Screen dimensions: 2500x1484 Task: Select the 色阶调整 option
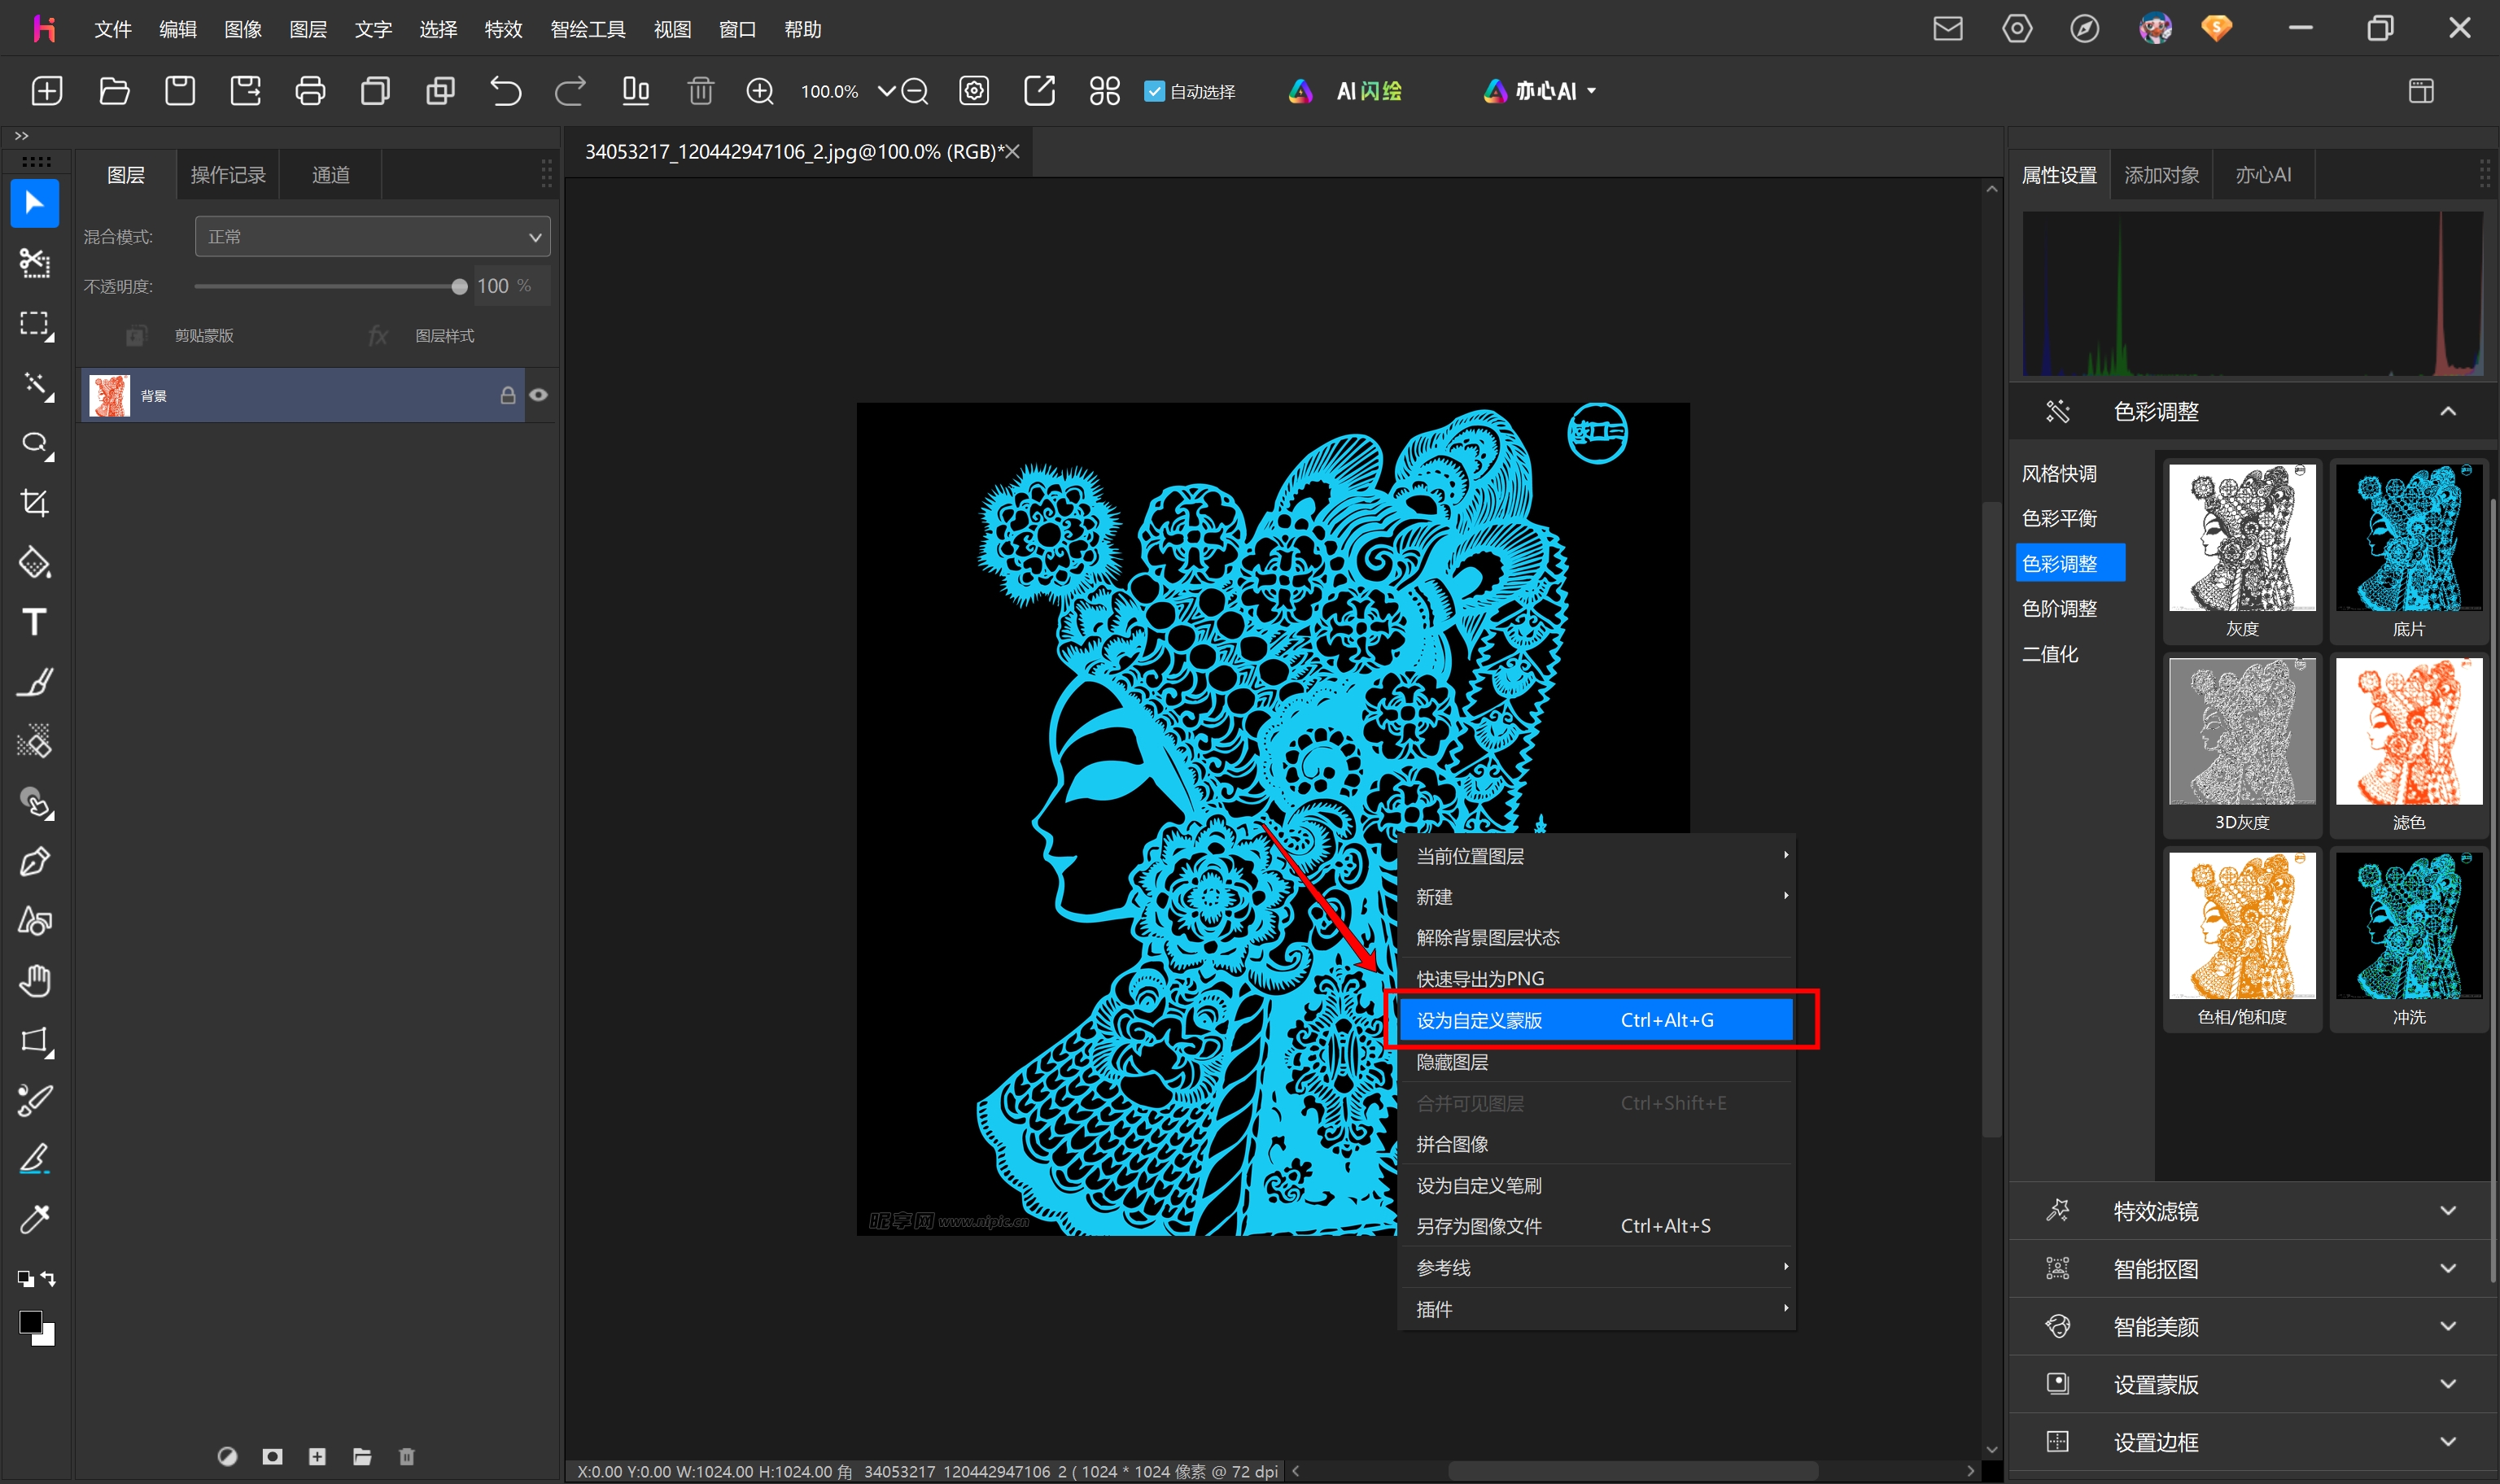(x=2060, y=608)
